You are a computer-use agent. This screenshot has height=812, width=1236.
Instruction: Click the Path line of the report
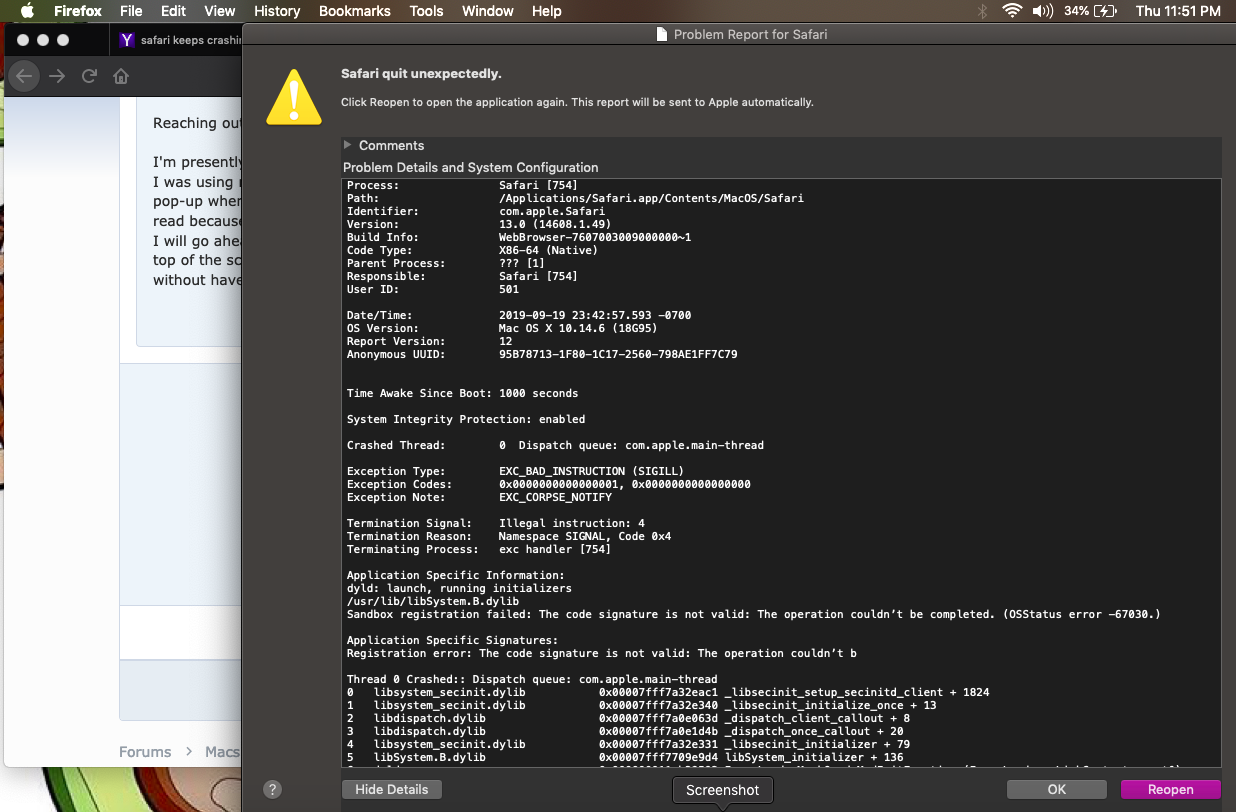tap(575, 198)
